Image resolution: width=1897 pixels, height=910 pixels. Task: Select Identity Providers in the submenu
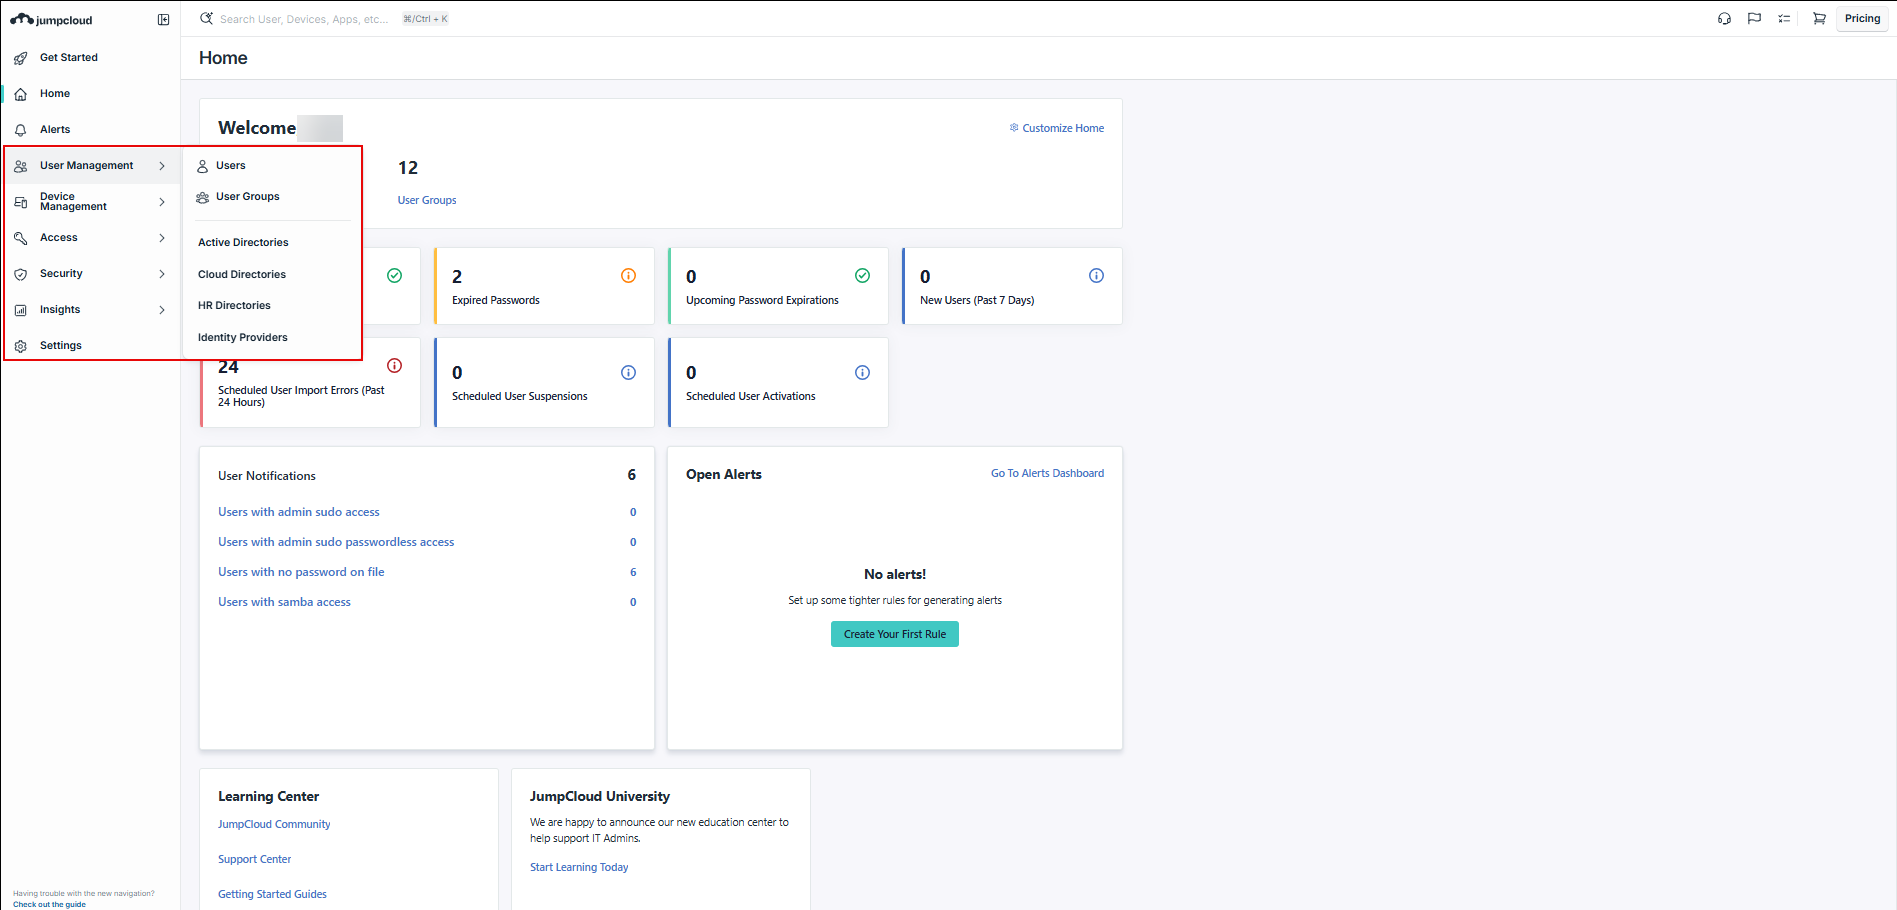click(x=243, y=338)
